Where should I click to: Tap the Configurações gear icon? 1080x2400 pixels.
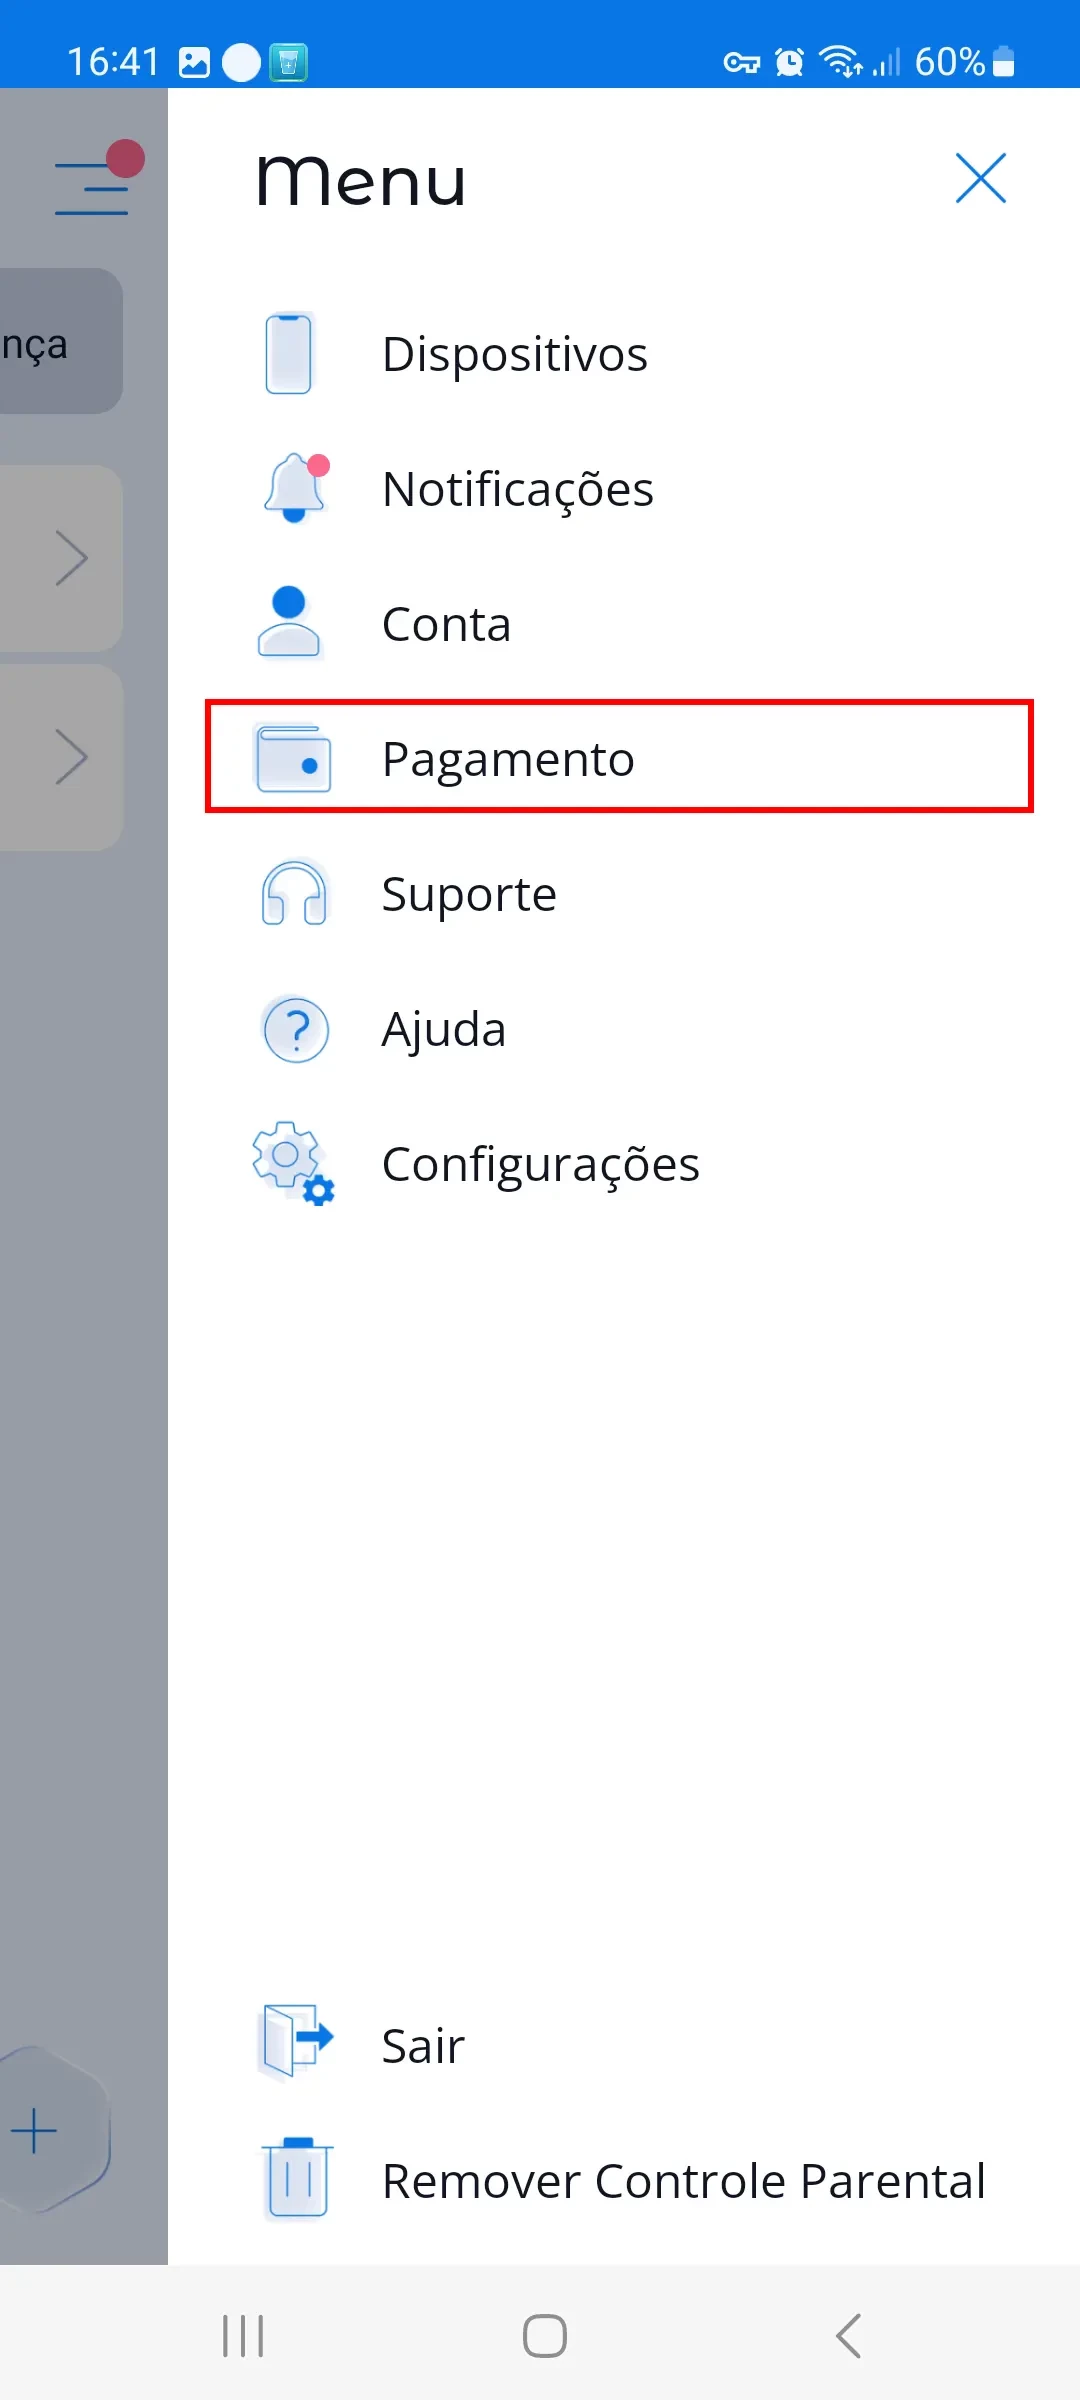(x=293, y=1163)
